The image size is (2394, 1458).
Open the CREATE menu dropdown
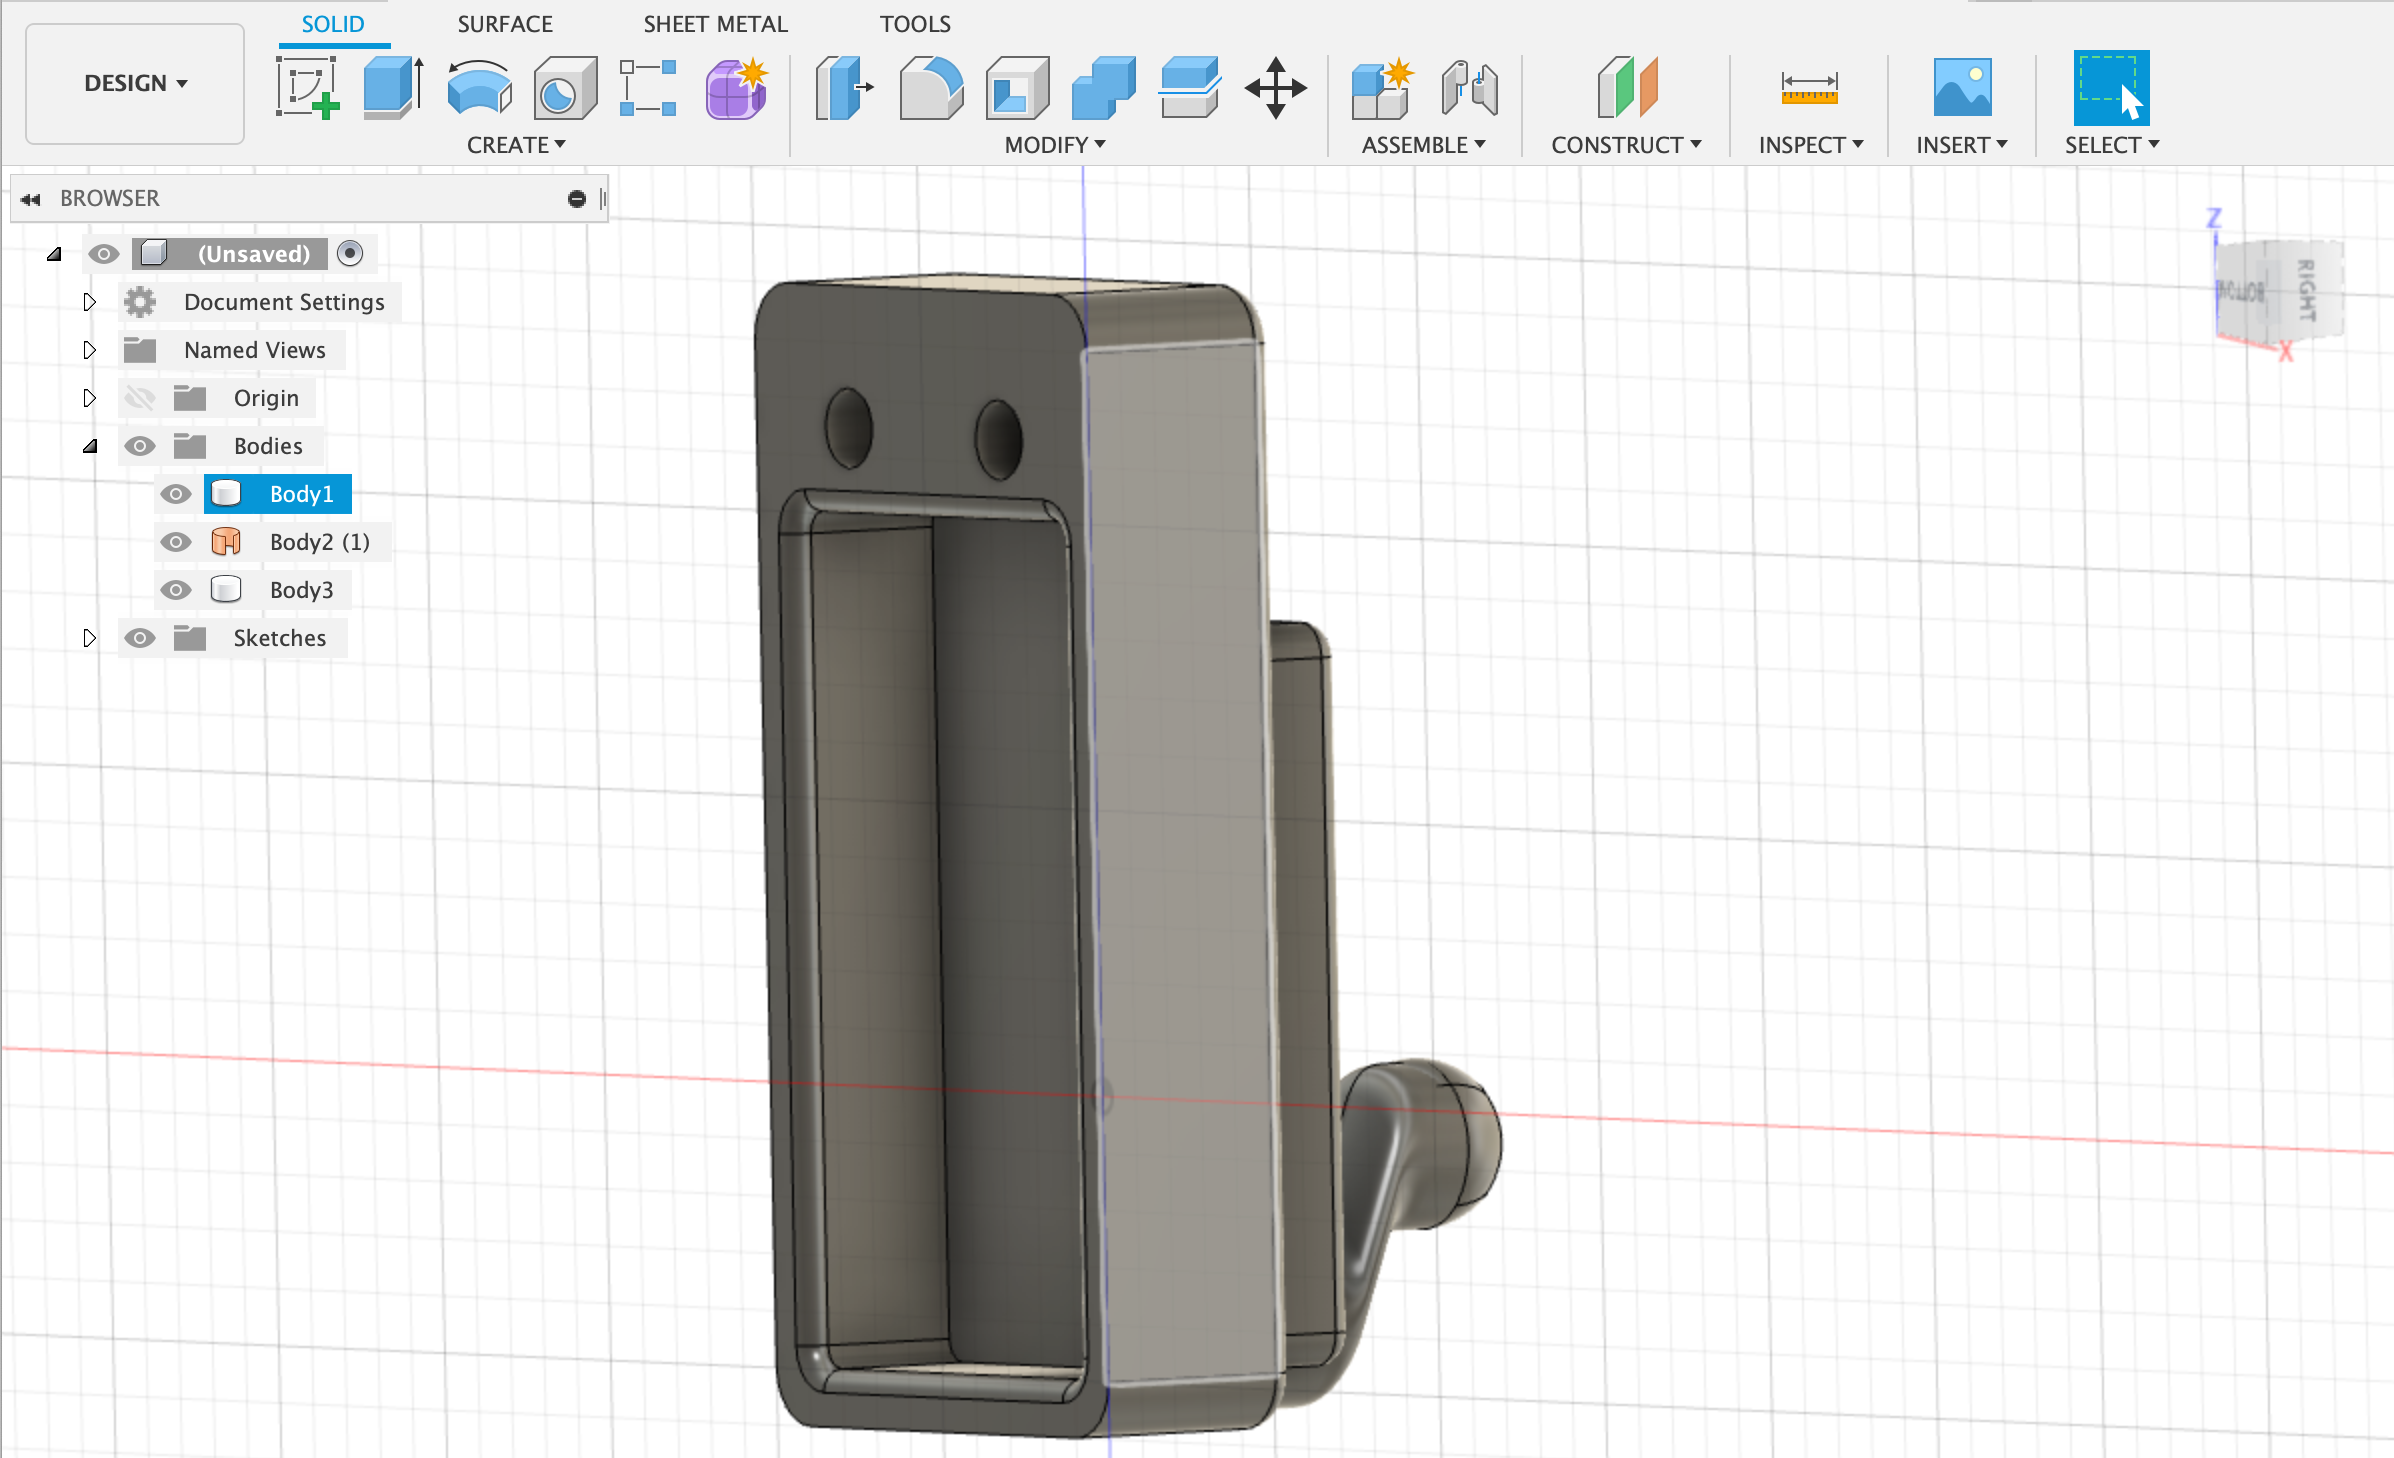[514, 144]
